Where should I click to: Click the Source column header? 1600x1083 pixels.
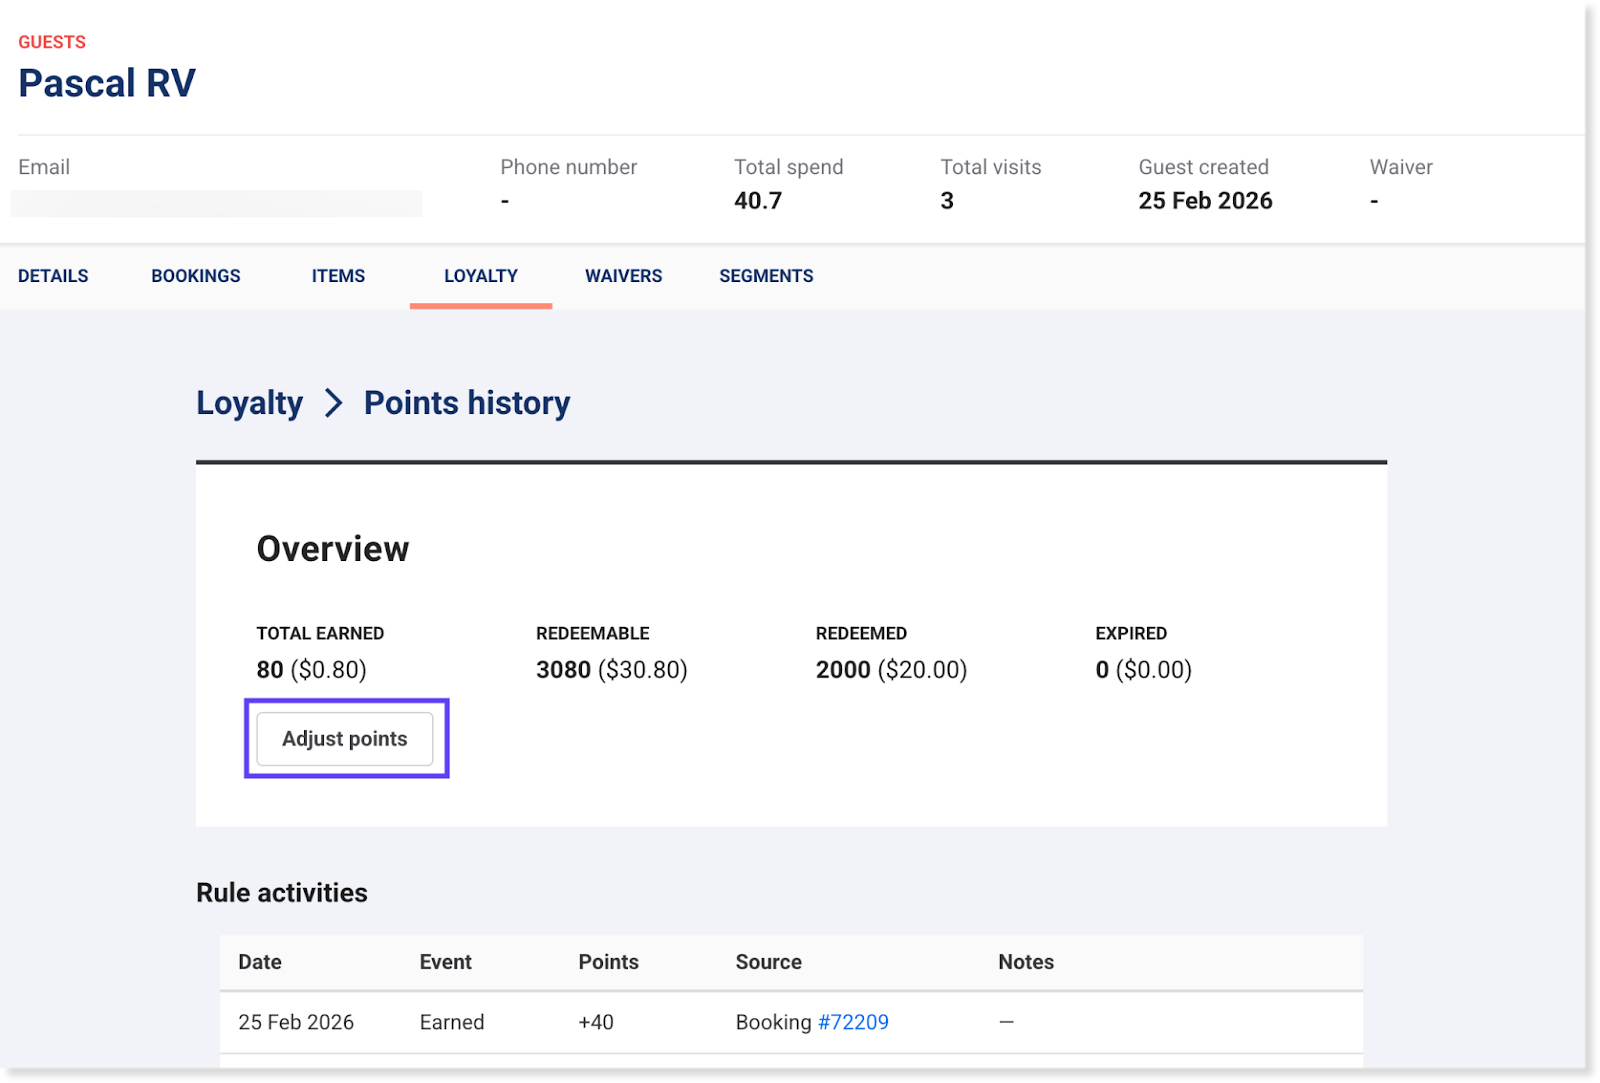coord(768,962)
